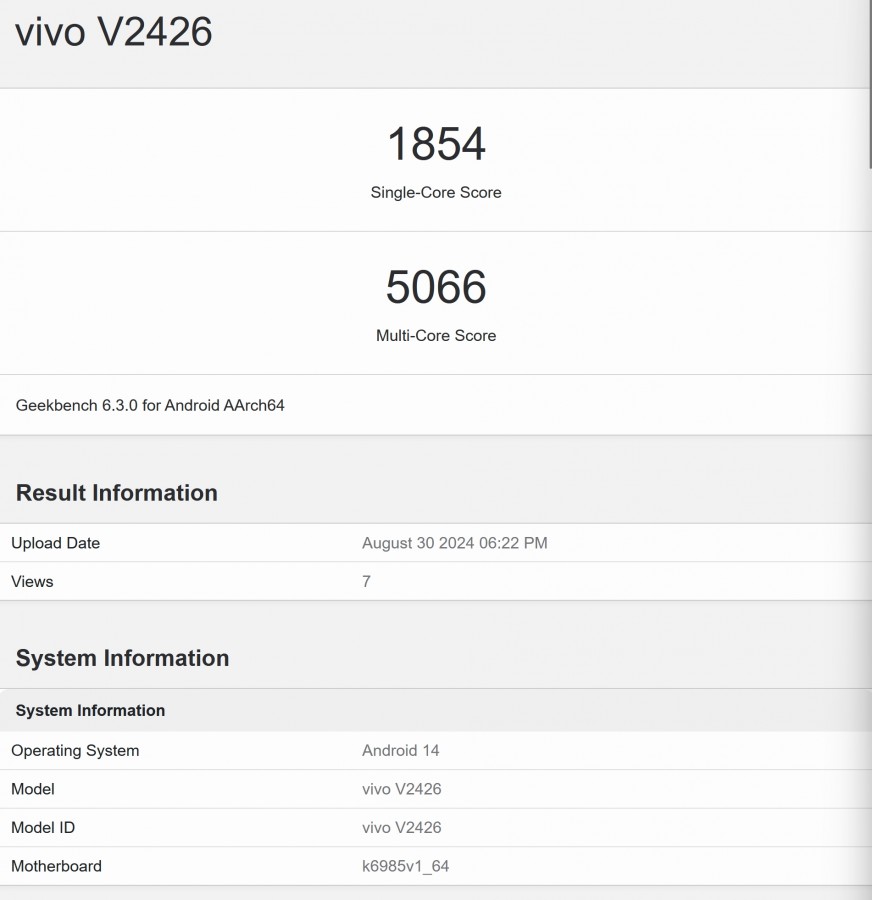Select the Model ID row label
The width and height of the screenshot is (872, 900).
click(43, 827)
